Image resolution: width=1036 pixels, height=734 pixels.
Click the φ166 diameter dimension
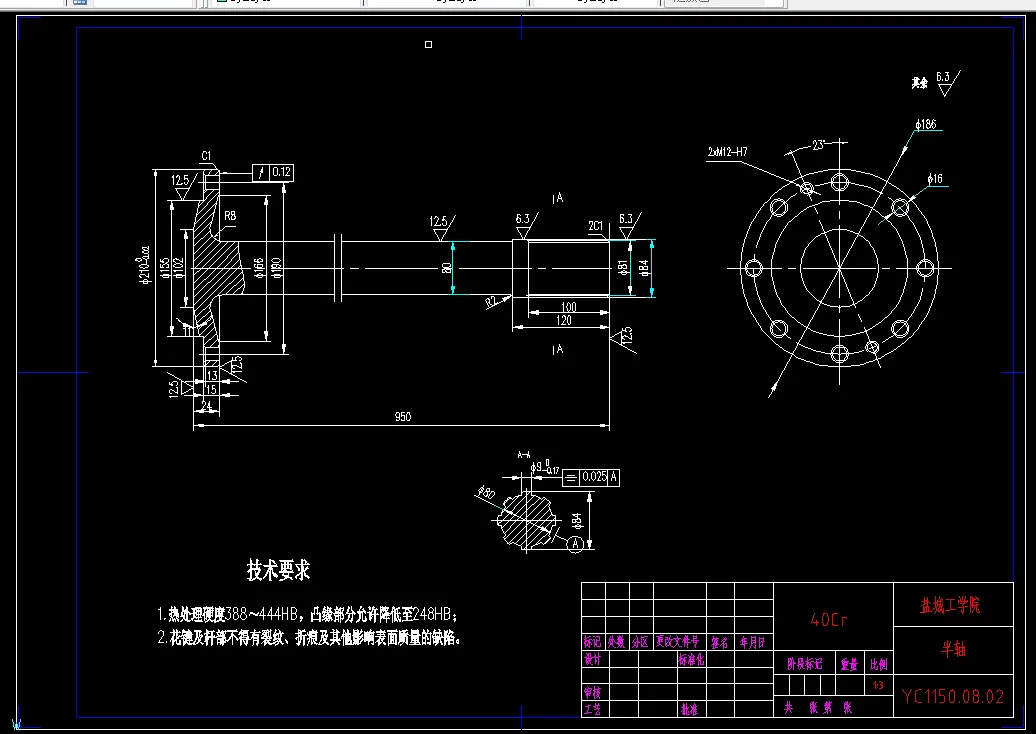(259, 268)
